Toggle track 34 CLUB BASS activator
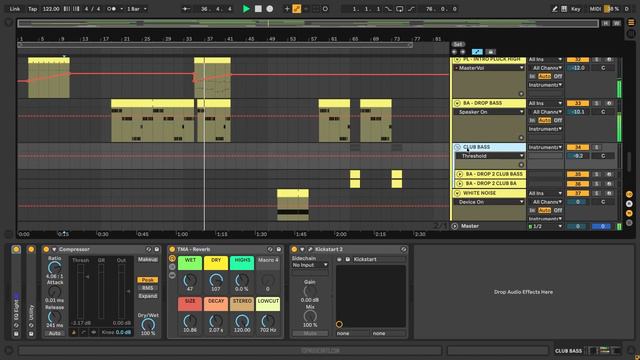The height and width of the screenshot is (360, 640). point(578,147)
